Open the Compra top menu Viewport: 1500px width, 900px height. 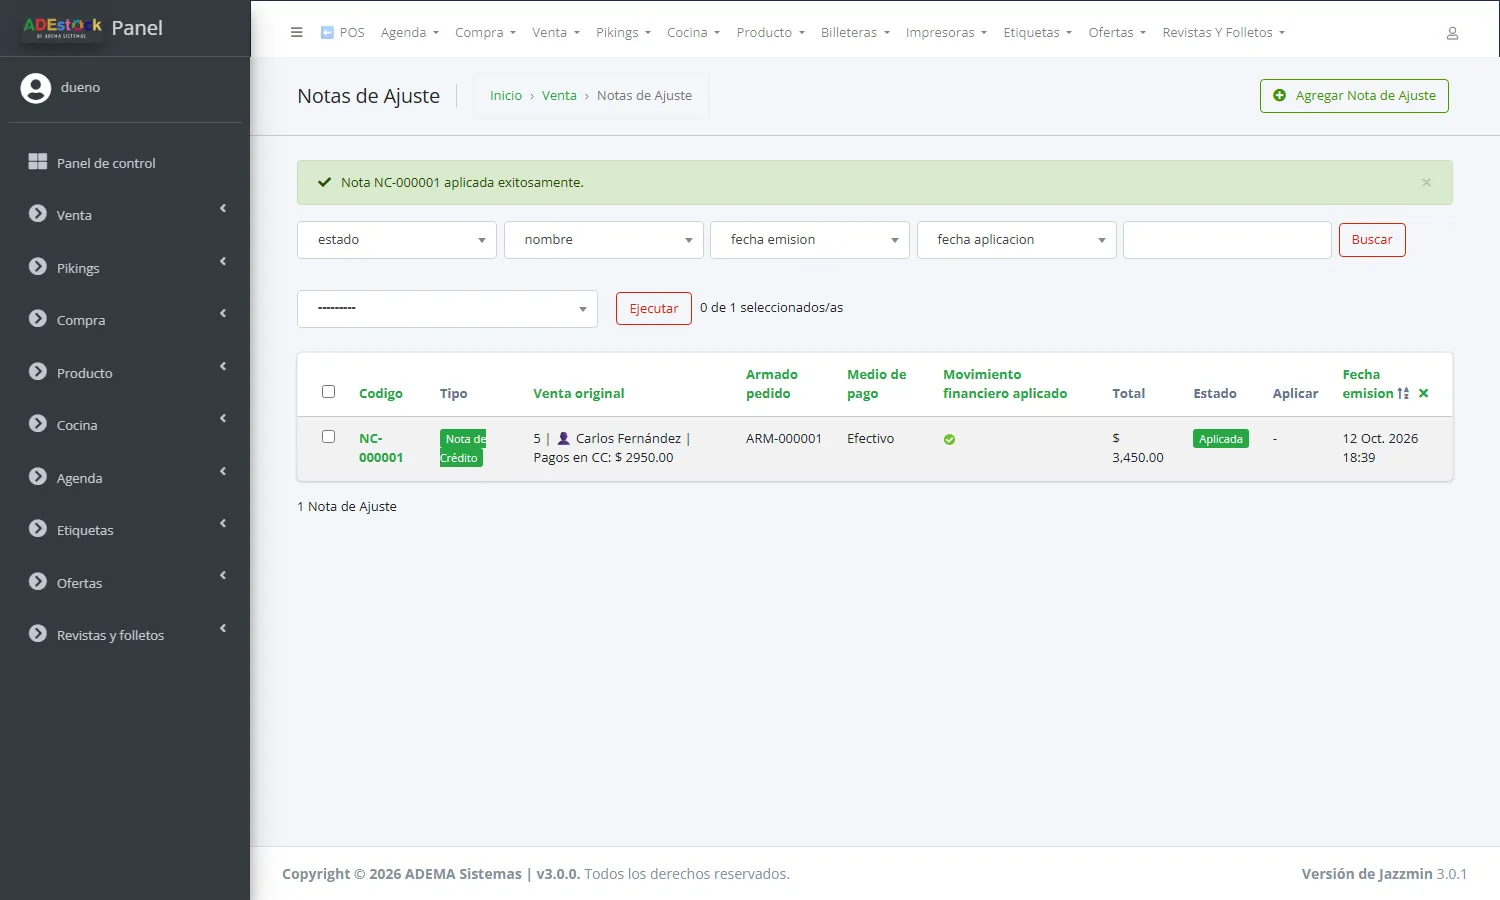point(485,33)
